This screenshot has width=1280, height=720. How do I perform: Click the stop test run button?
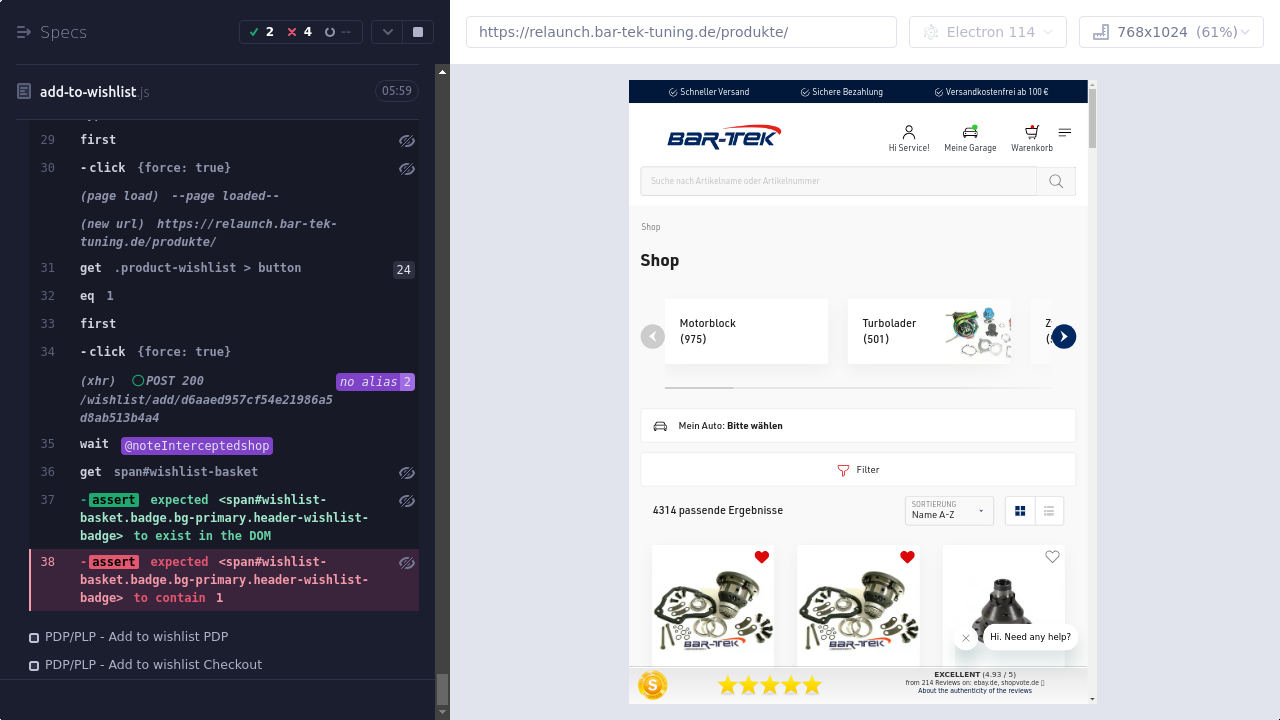[x=417, y=32]
